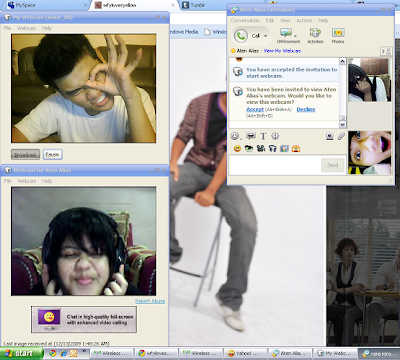400x360 pixels.
Task: Click the conversation scrollbar down arrow
Action: coord(342,124)
